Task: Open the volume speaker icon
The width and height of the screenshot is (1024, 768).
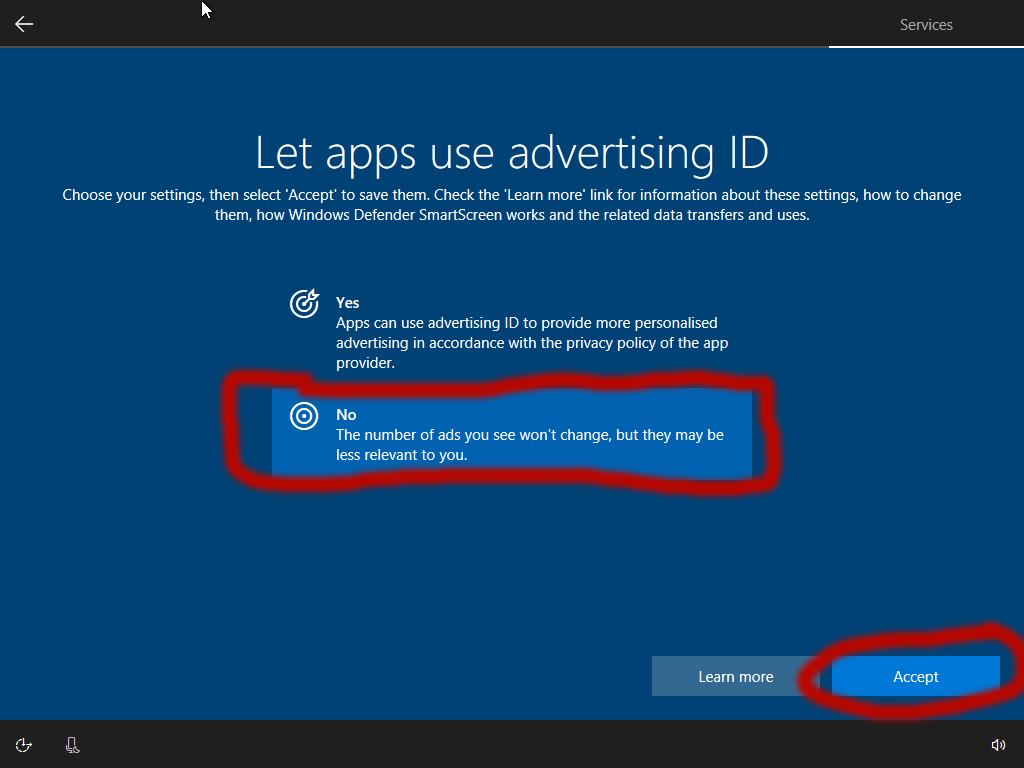Action: 998,745
